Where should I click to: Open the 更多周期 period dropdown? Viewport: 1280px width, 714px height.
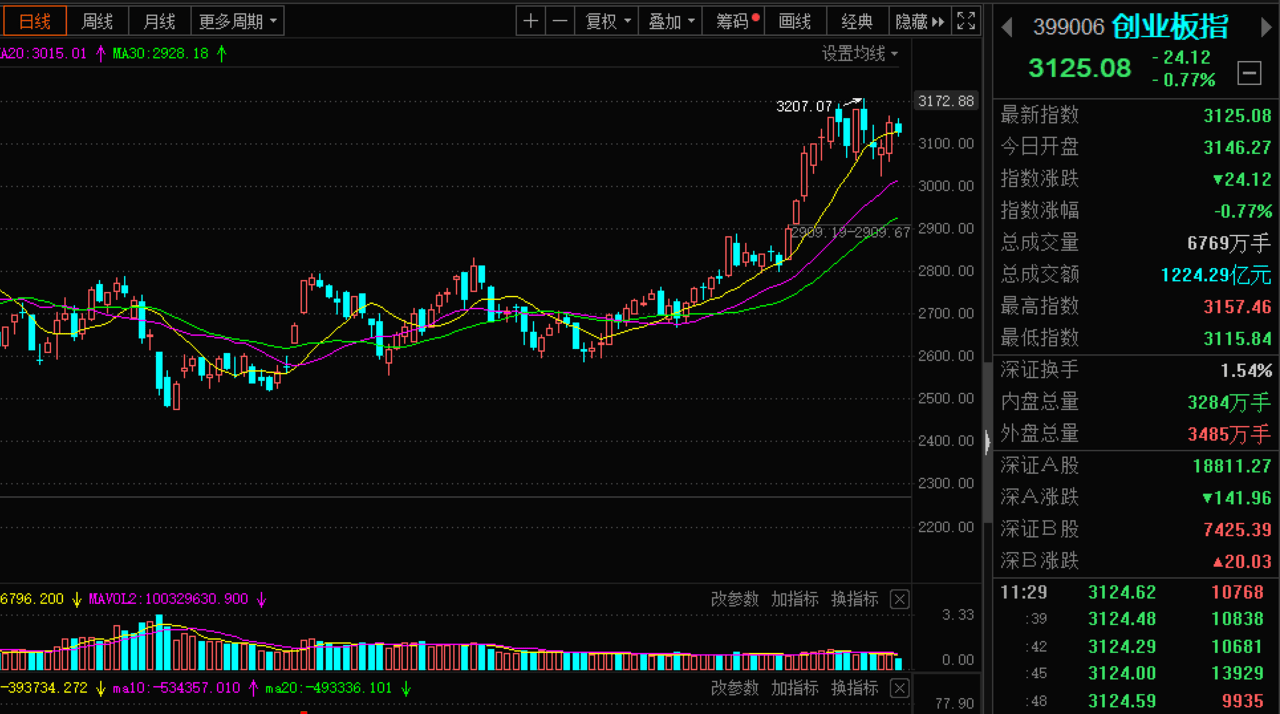238,21
